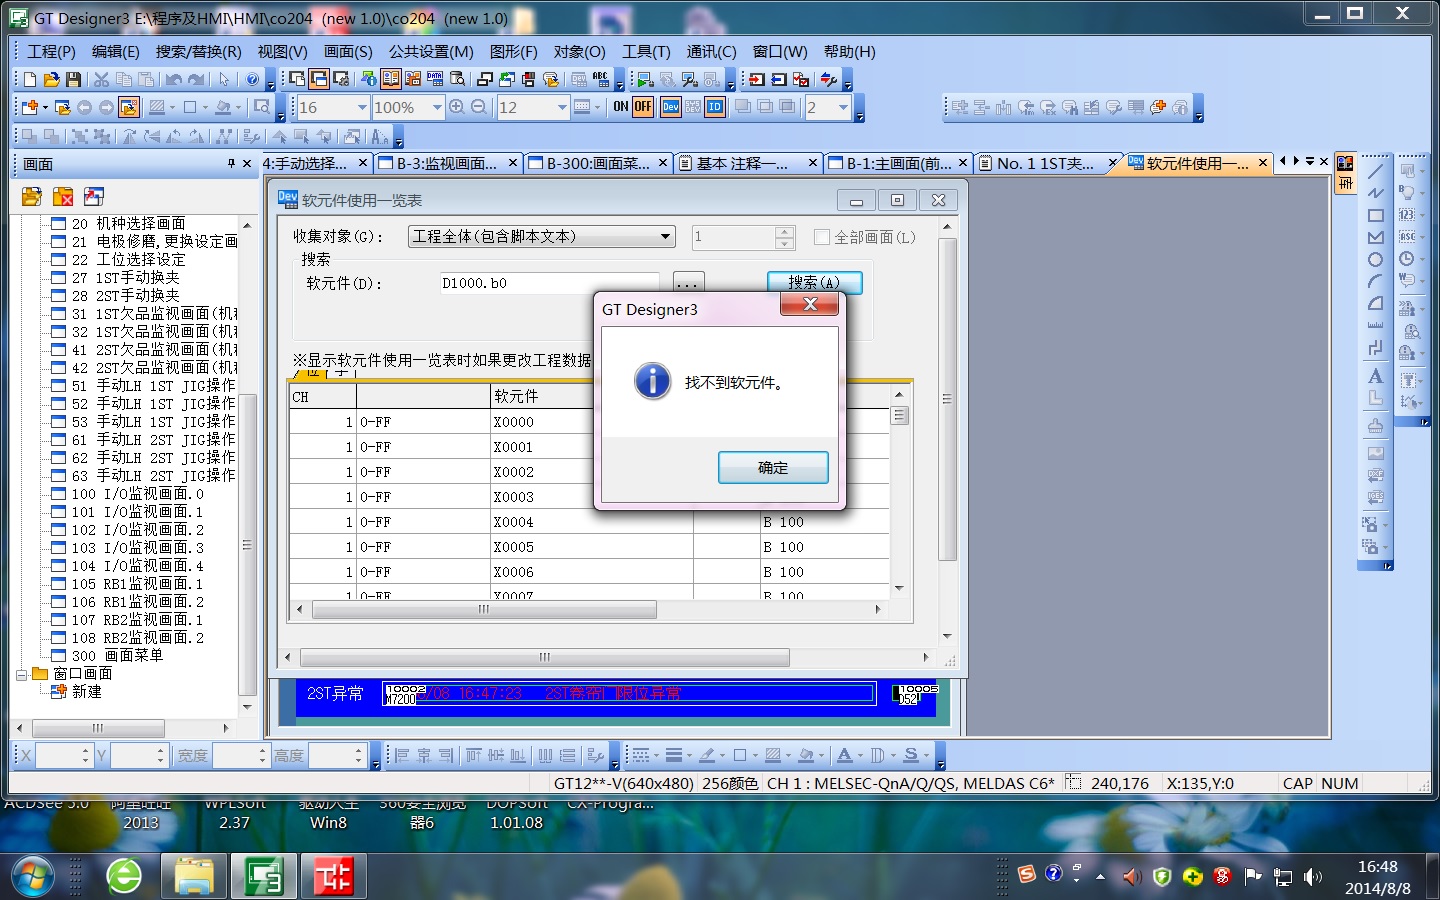Screen dimensions: 1440x900
Task: Toggle the ON display state button
Action: (621, 107)
